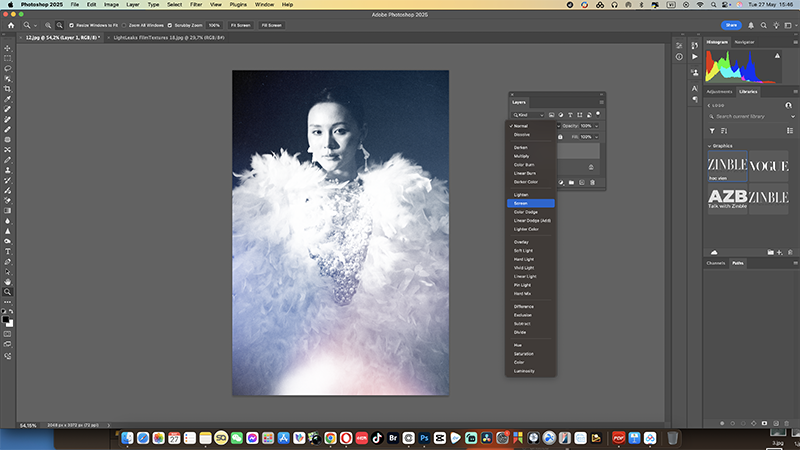Screen dimensions: 800x450
Task: Enable the Resize Windows to Fit checkbox
Action: (71, 24)
